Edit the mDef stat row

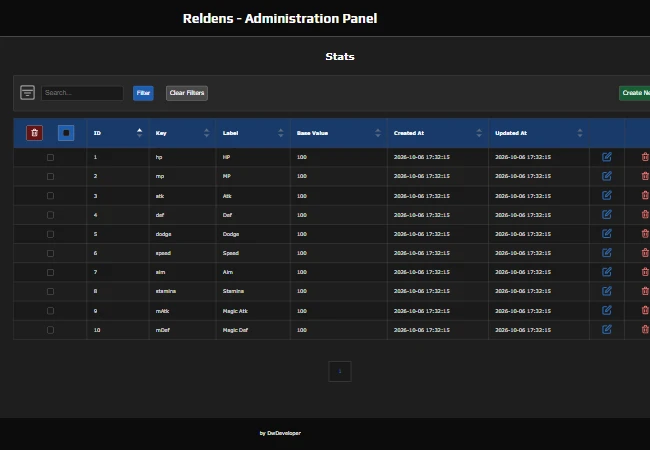606,329
